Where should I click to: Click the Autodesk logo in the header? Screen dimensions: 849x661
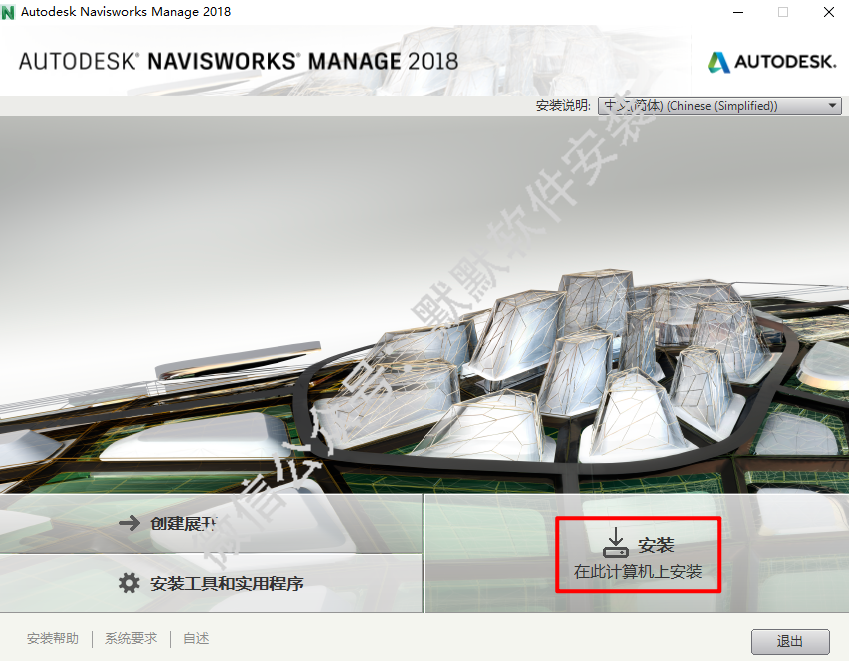773,62
